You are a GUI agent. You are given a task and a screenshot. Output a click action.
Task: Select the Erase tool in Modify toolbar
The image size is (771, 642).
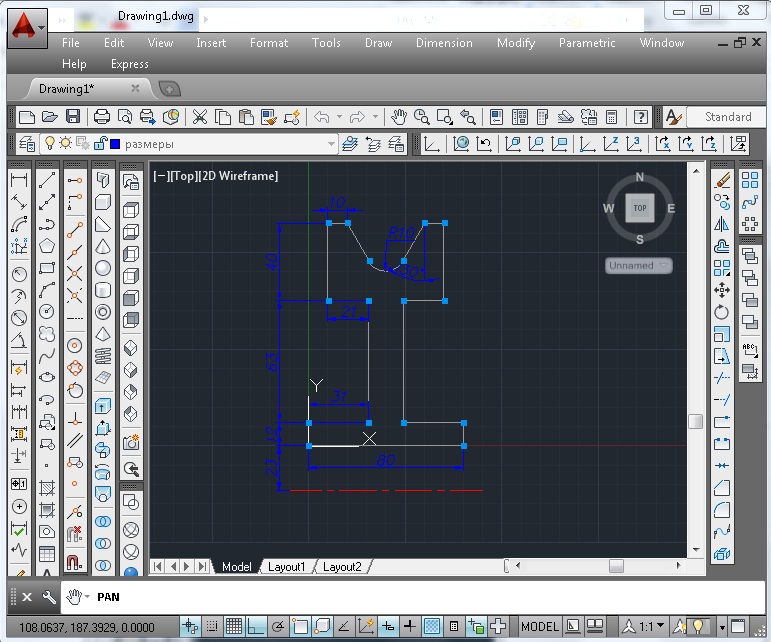(722, 180)
